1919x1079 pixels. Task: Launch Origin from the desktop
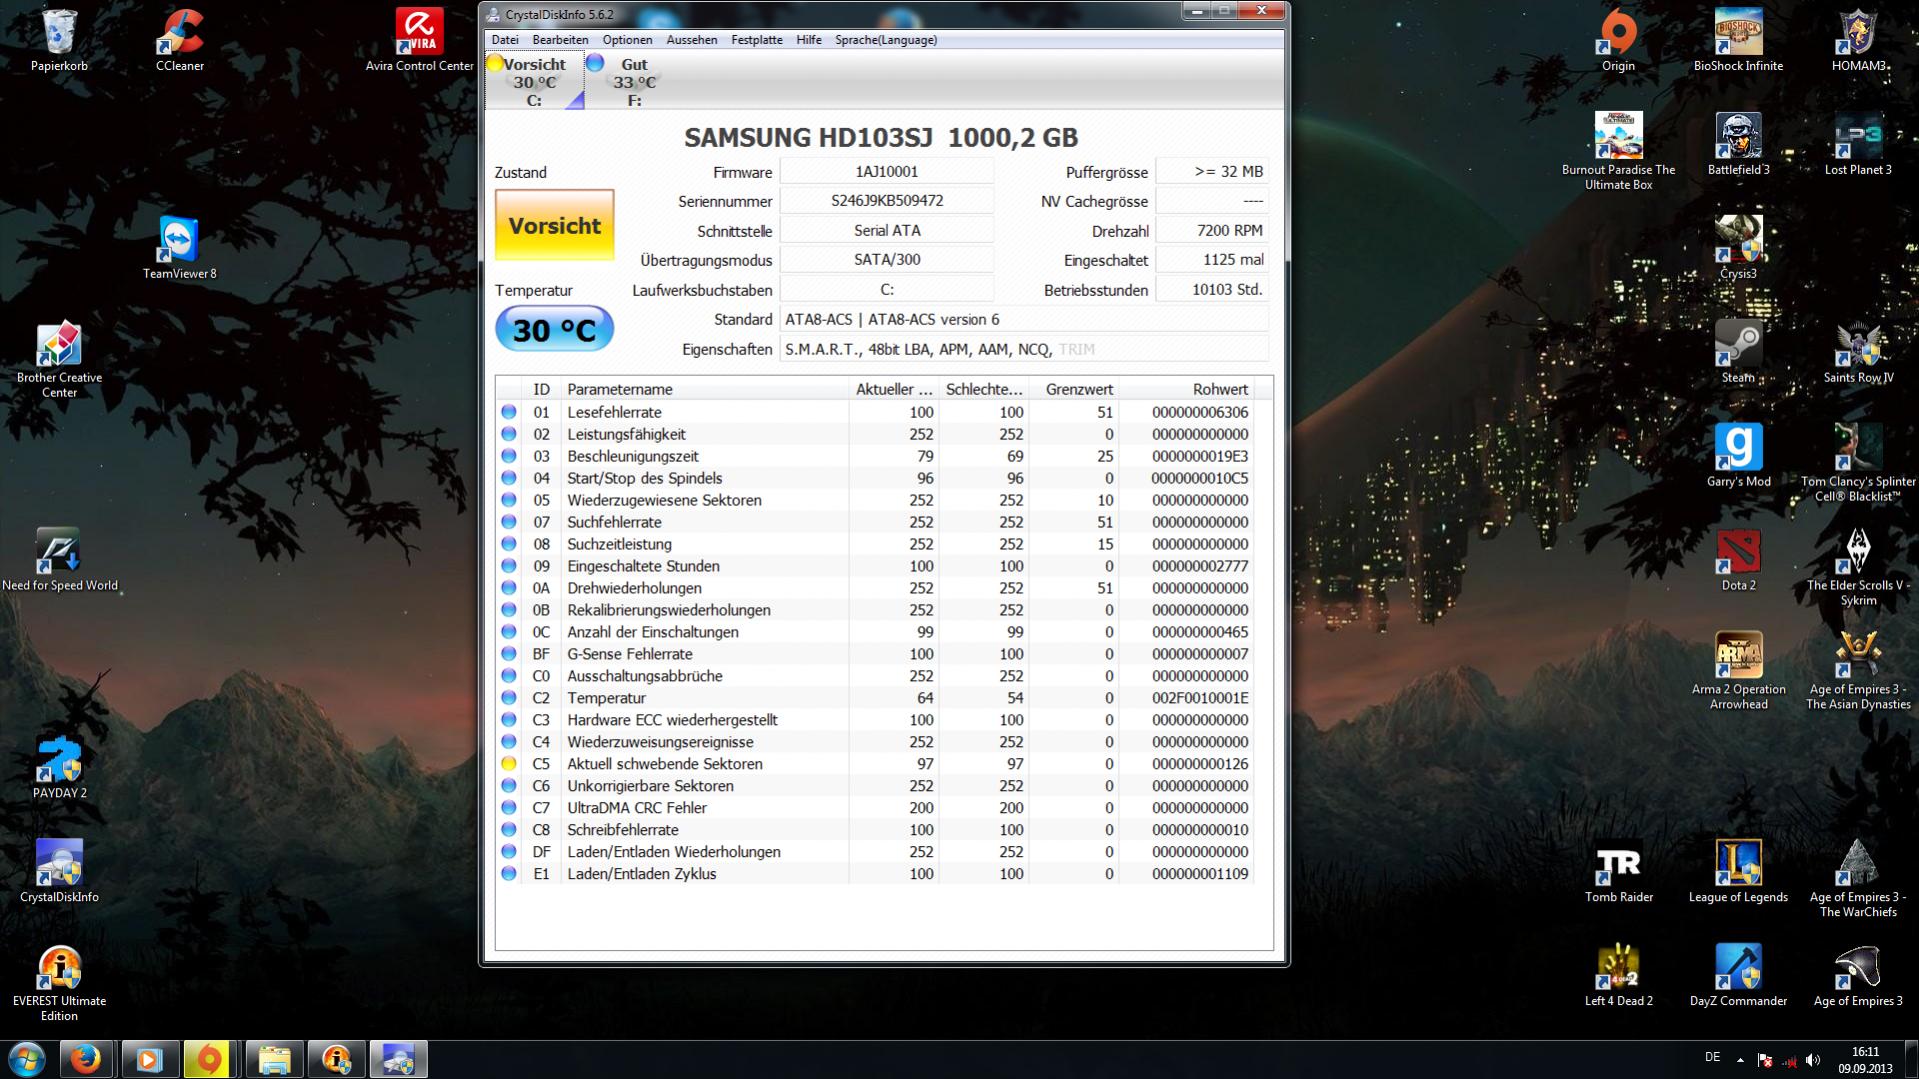tap(1618, 40)
